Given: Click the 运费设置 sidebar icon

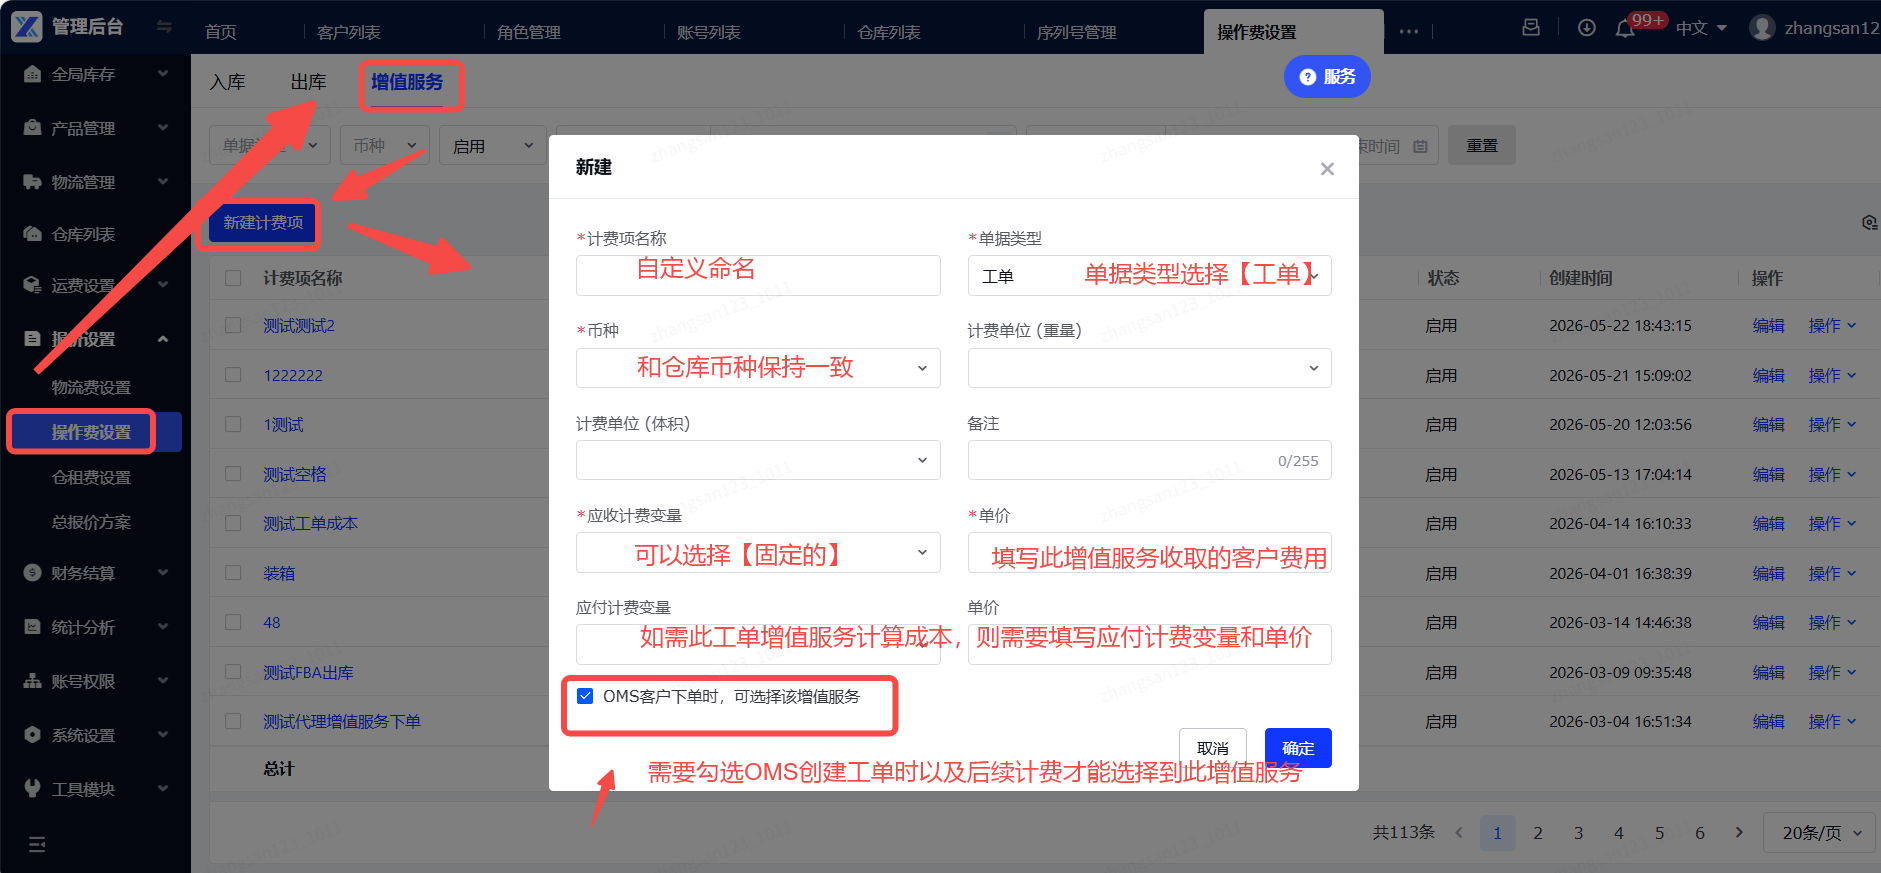Looking at the screenshot, I should click(x=32, y=285).
